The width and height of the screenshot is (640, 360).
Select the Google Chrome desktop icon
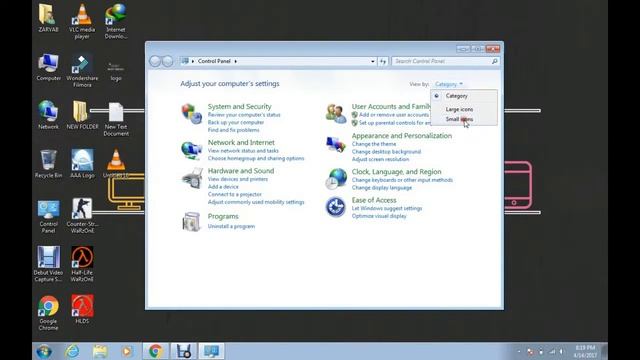coord(48,313)
